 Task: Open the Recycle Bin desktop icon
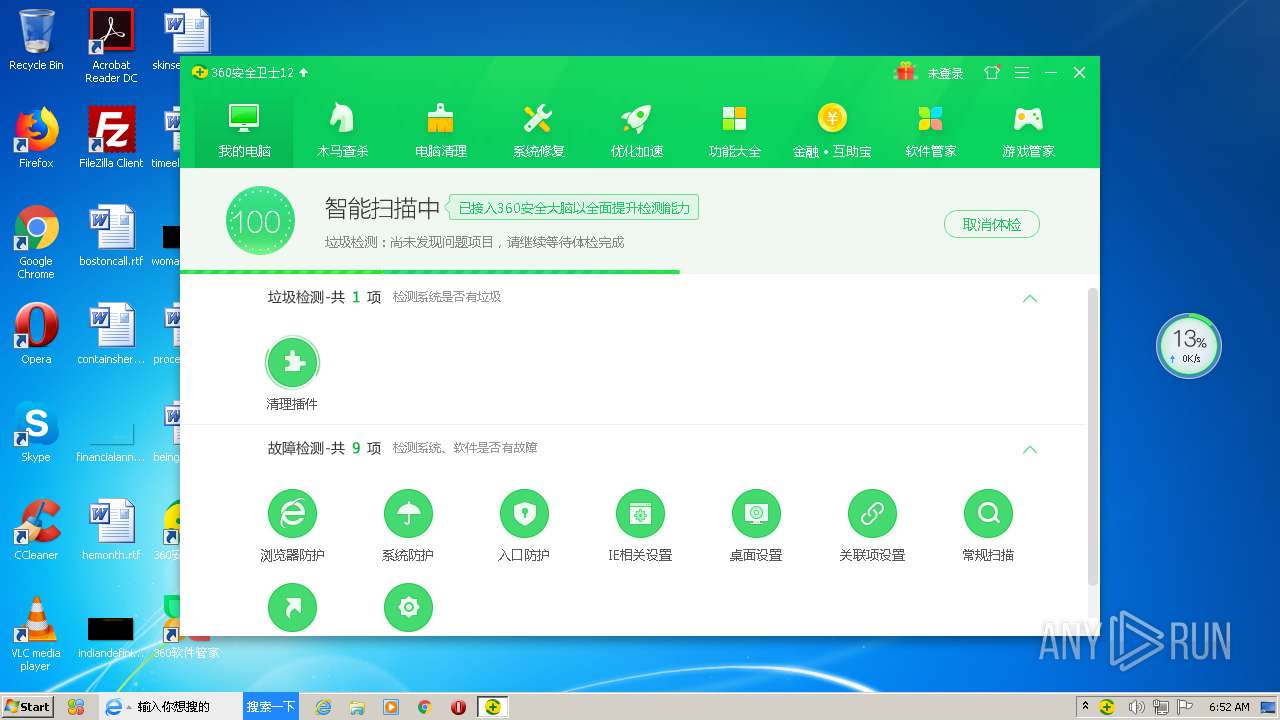(36, 40)
